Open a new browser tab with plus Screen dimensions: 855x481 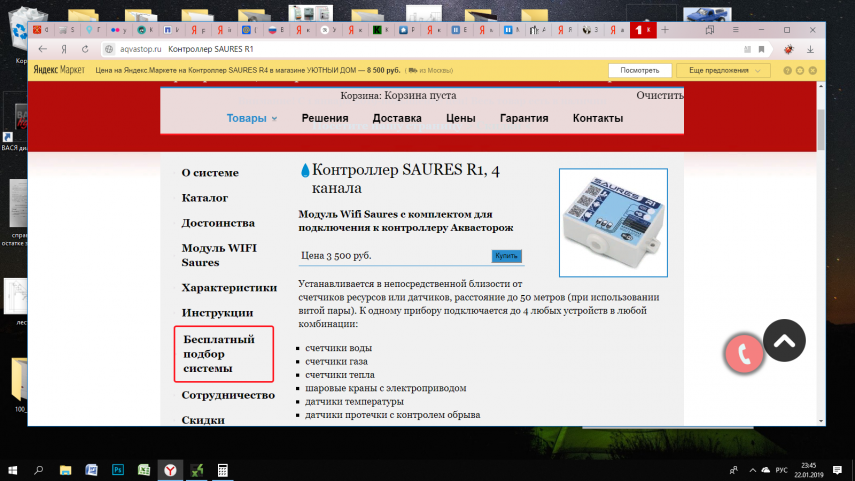coord(665,30)
